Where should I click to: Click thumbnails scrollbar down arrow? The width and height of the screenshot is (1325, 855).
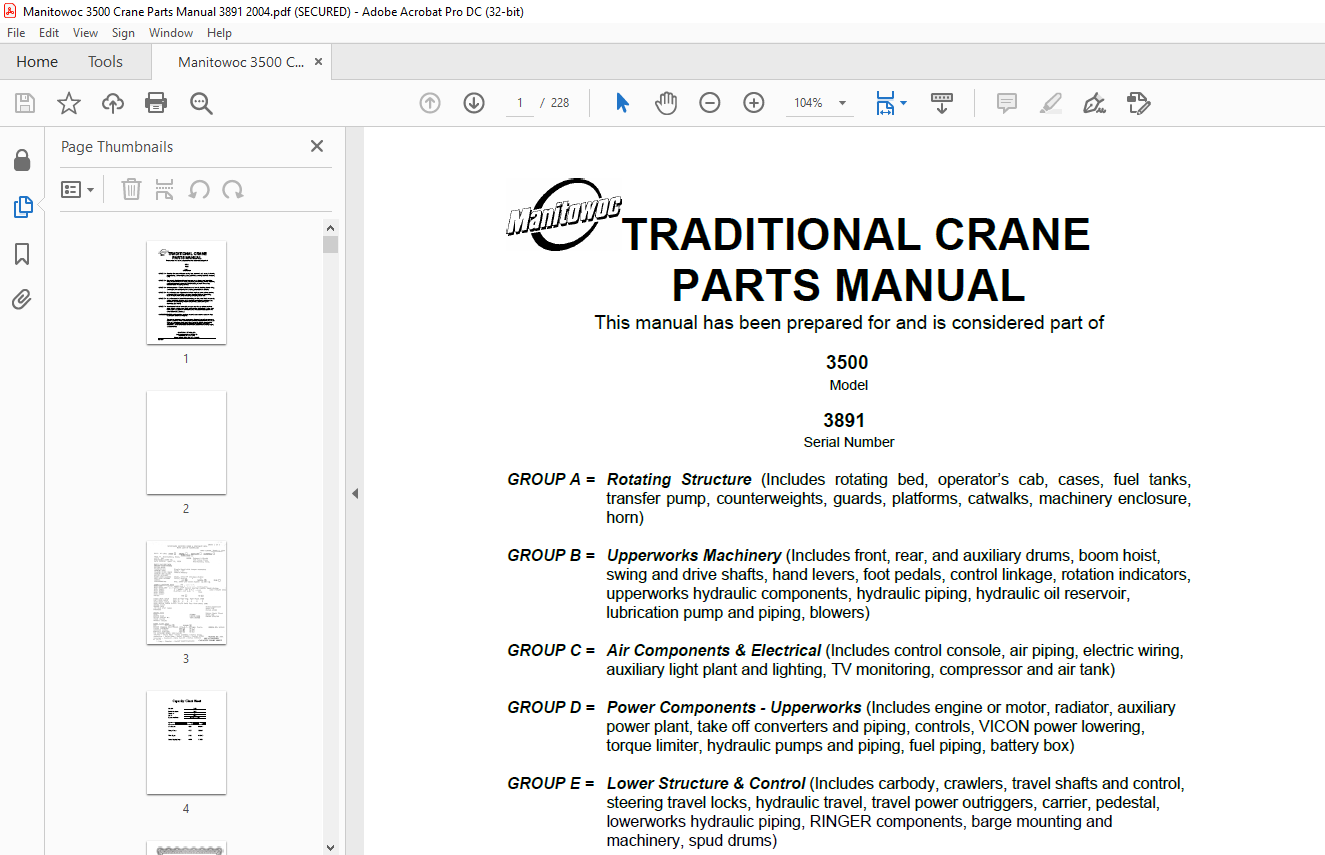331,847
